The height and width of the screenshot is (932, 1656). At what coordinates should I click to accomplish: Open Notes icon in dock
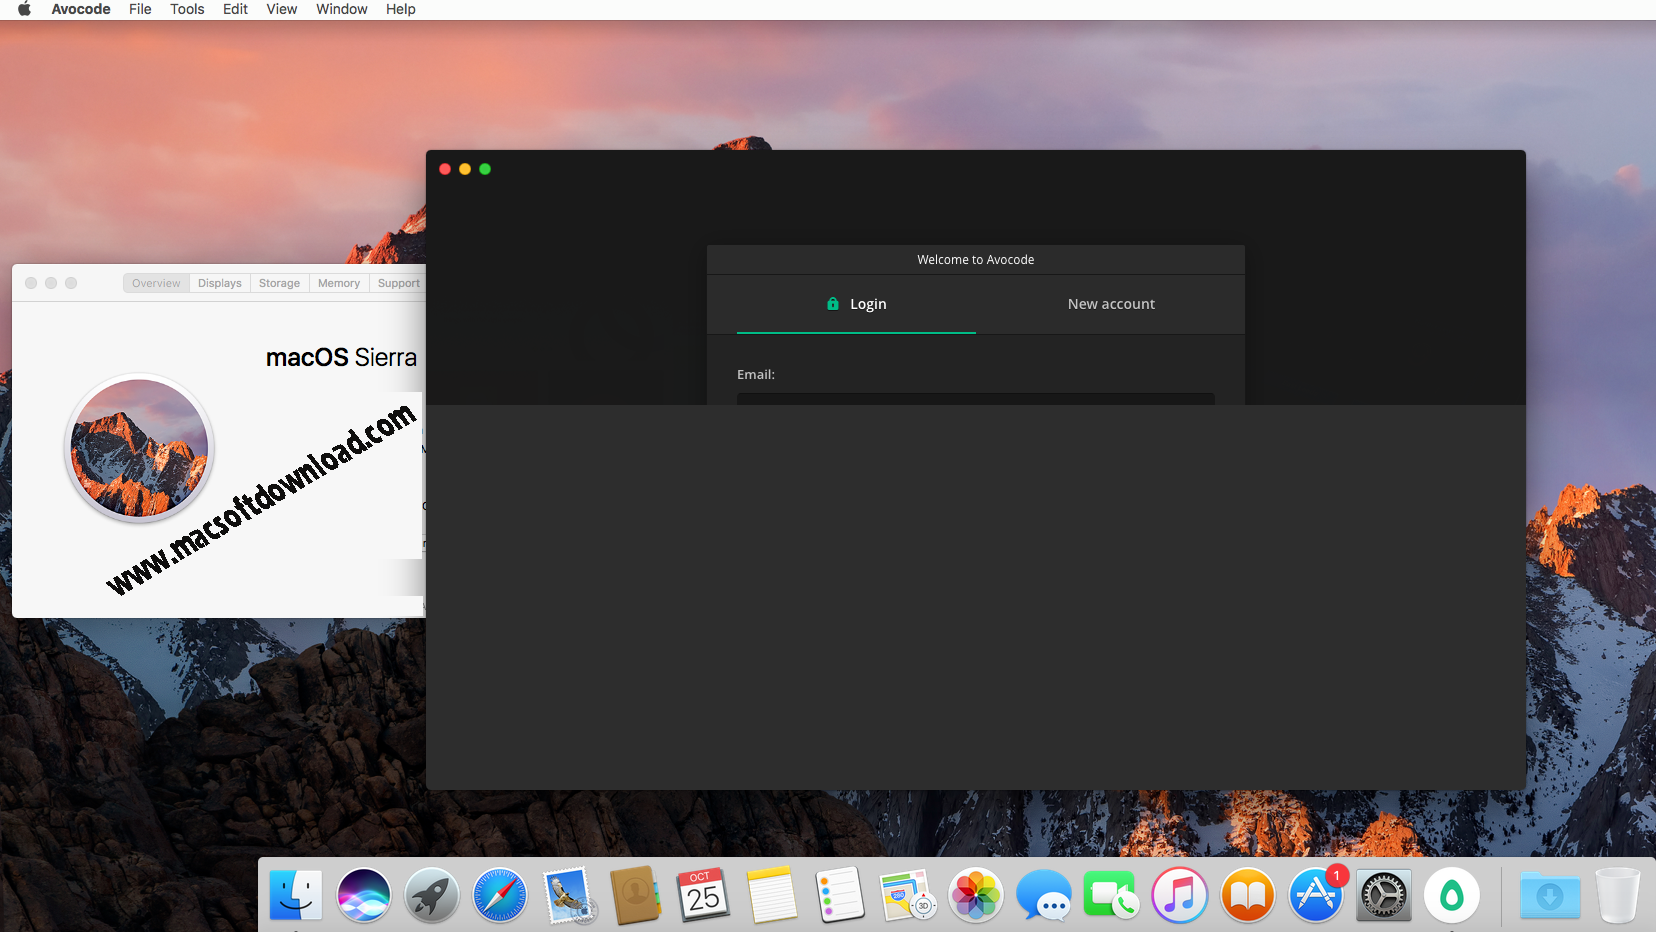[772, 895]
